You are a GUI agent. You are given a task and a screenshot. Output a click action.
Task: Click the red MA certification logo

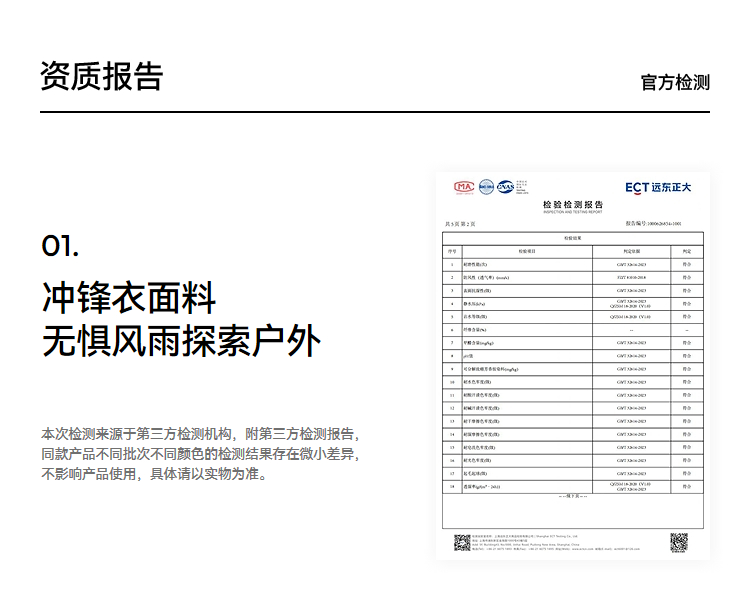pyautogui.click(x=464, y=187)
